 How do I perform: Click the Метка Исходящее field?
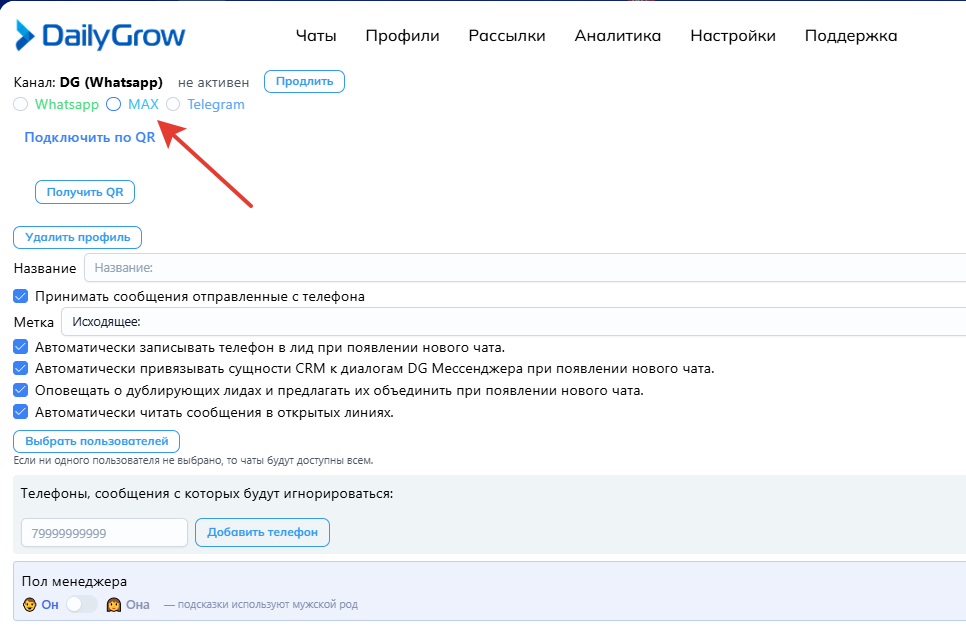pyautogui.click(x=510, y=322)
